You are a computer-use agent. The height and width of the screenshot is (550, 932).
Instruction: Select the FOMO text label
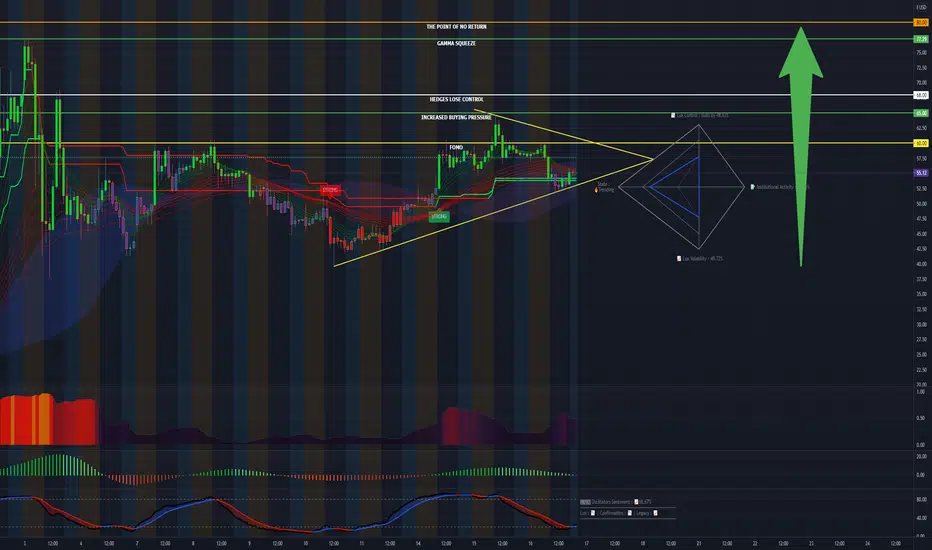coord(456,147)
